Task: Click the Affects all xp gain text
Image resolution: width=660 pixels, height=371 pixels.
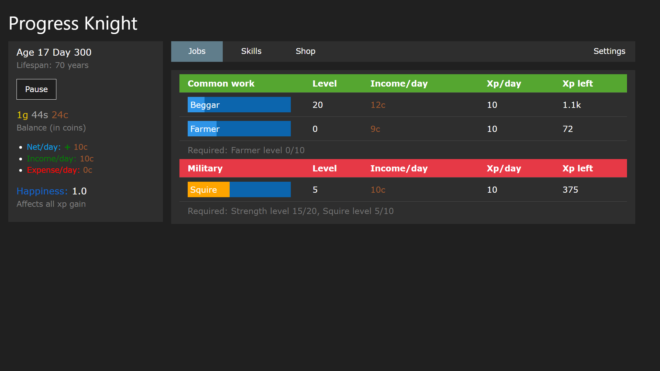Action: [51, 204]
